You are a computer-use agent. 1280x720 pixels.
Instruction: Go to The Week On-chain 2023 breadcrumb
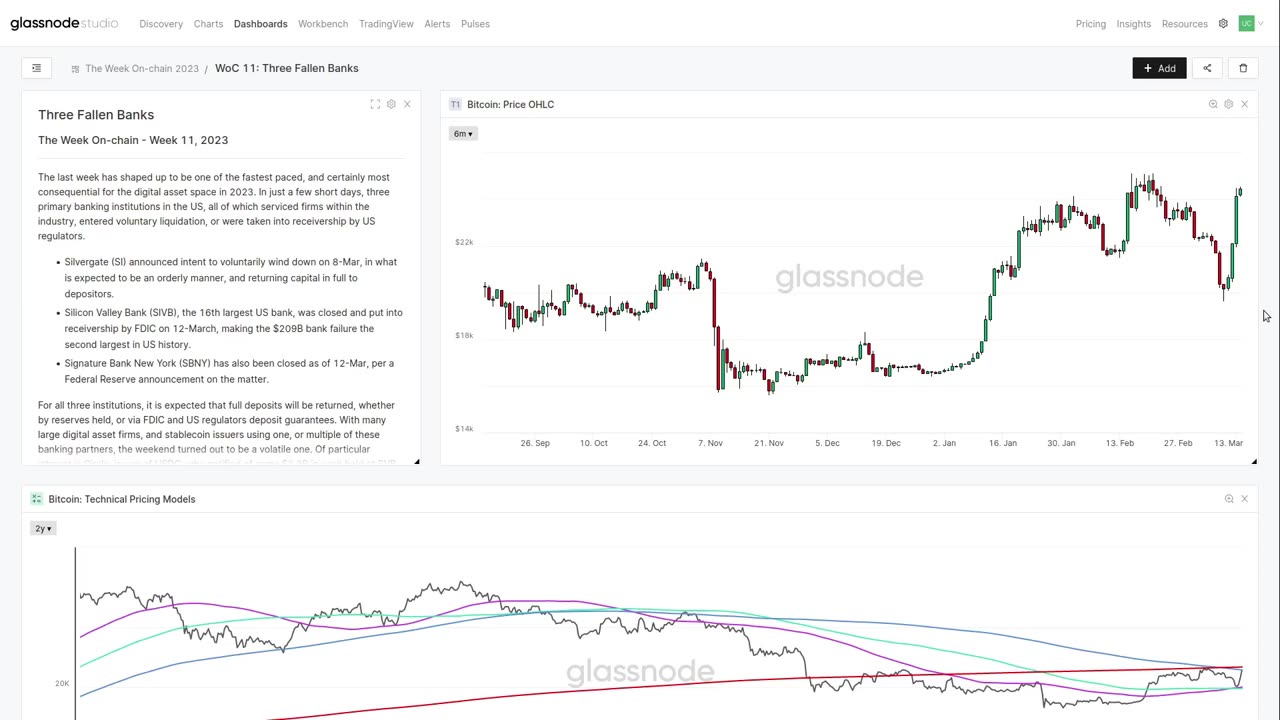click(142, 68)
